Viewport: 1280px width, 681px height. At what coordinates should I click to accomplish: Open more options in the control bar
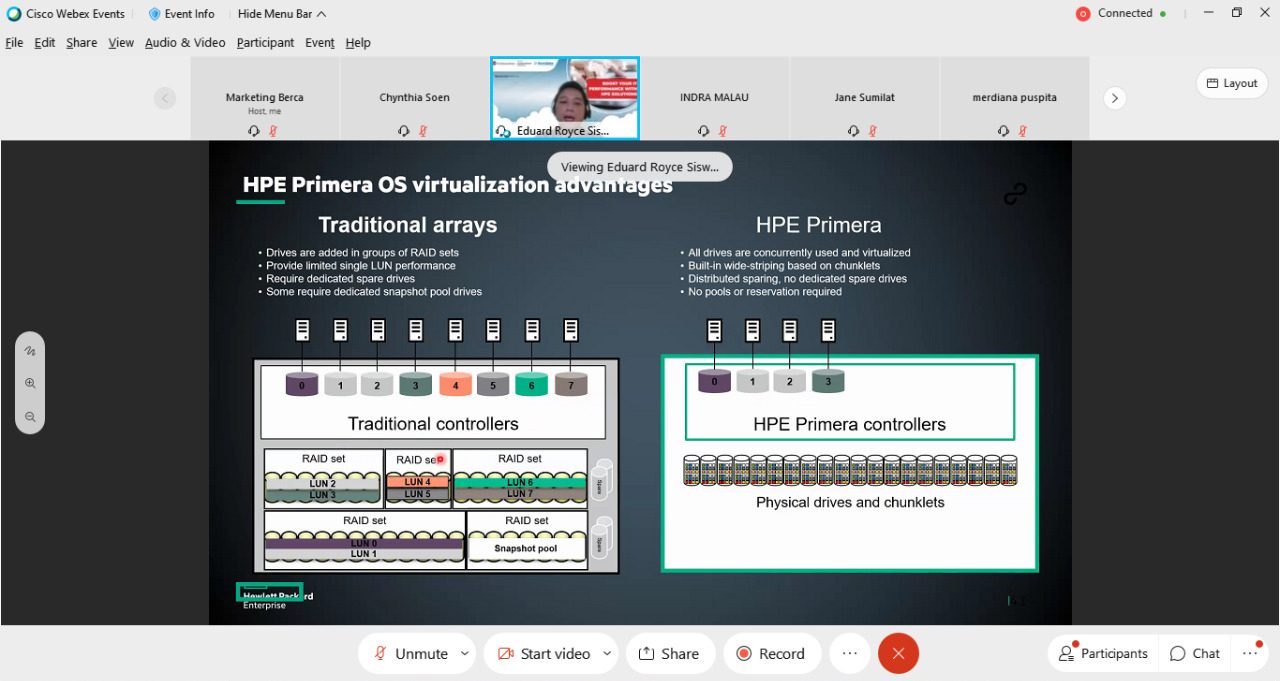pyautogui.click(x=850, y=653)
